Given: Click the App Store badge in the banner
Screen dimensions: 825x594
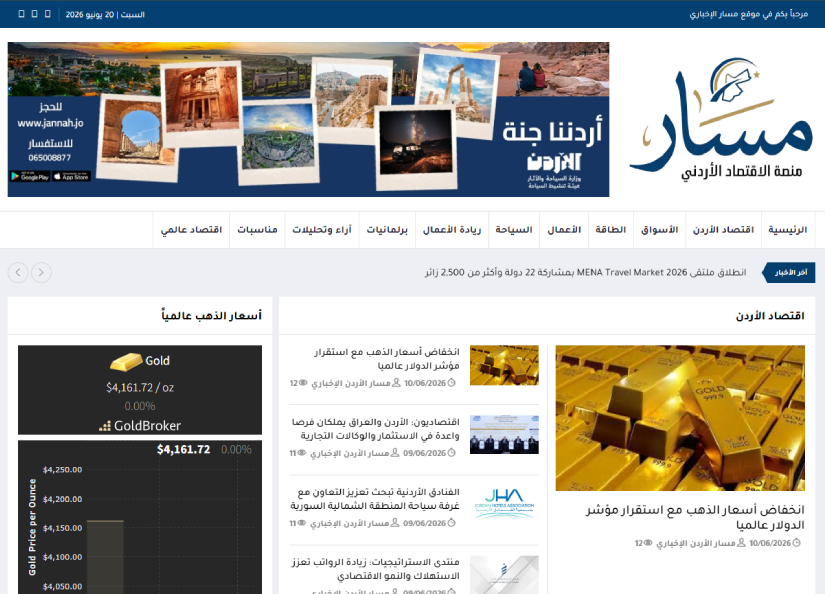Looking at the screenshot, I should pyautogui.click(x=72, y=177).
